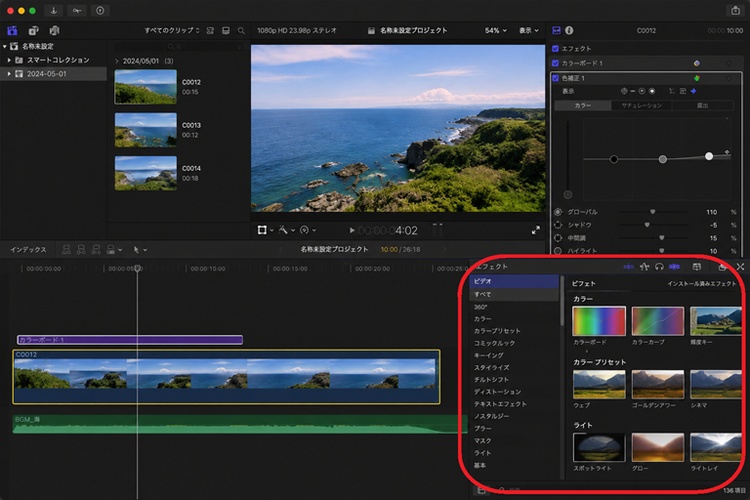This screenshot has height=500, width=750.
Task: Open the 表示 view options dropdown
Action: click(x=529, y=30)
